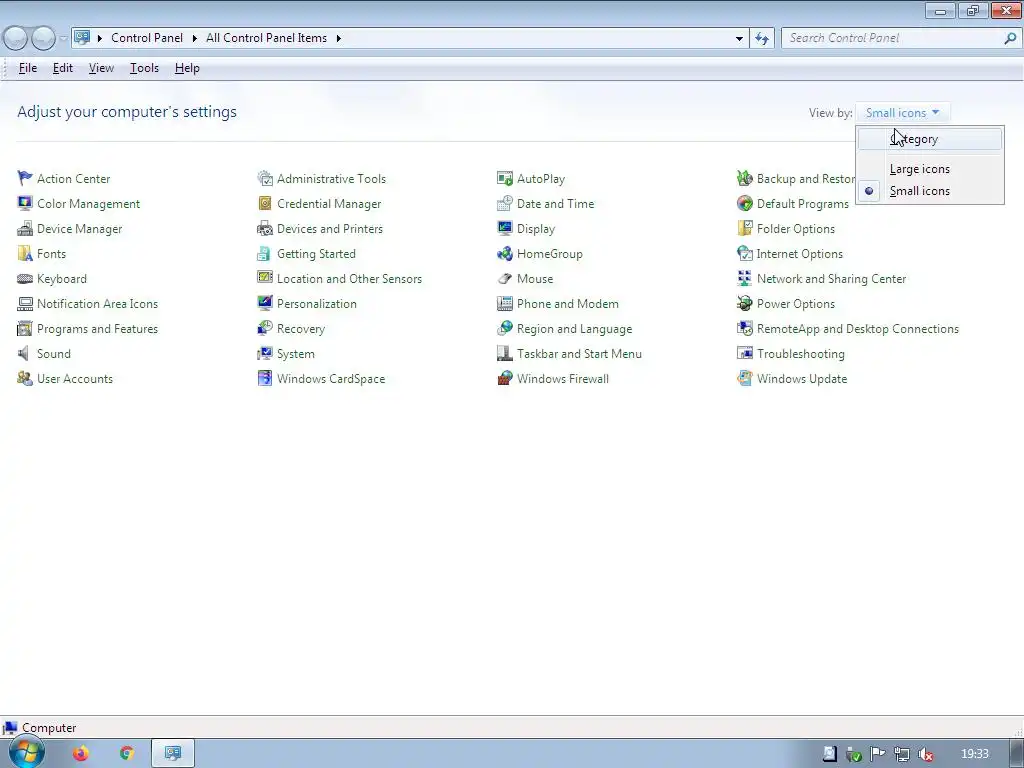Expand the arrow after All Control Panel Items
Screen dimensions: 1024x768
tap(338, 38)
